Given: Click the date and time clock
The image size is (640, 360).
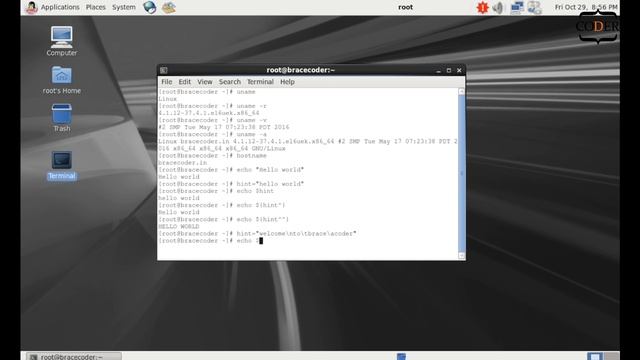Looking at the screenshot, I should [586, 7].
